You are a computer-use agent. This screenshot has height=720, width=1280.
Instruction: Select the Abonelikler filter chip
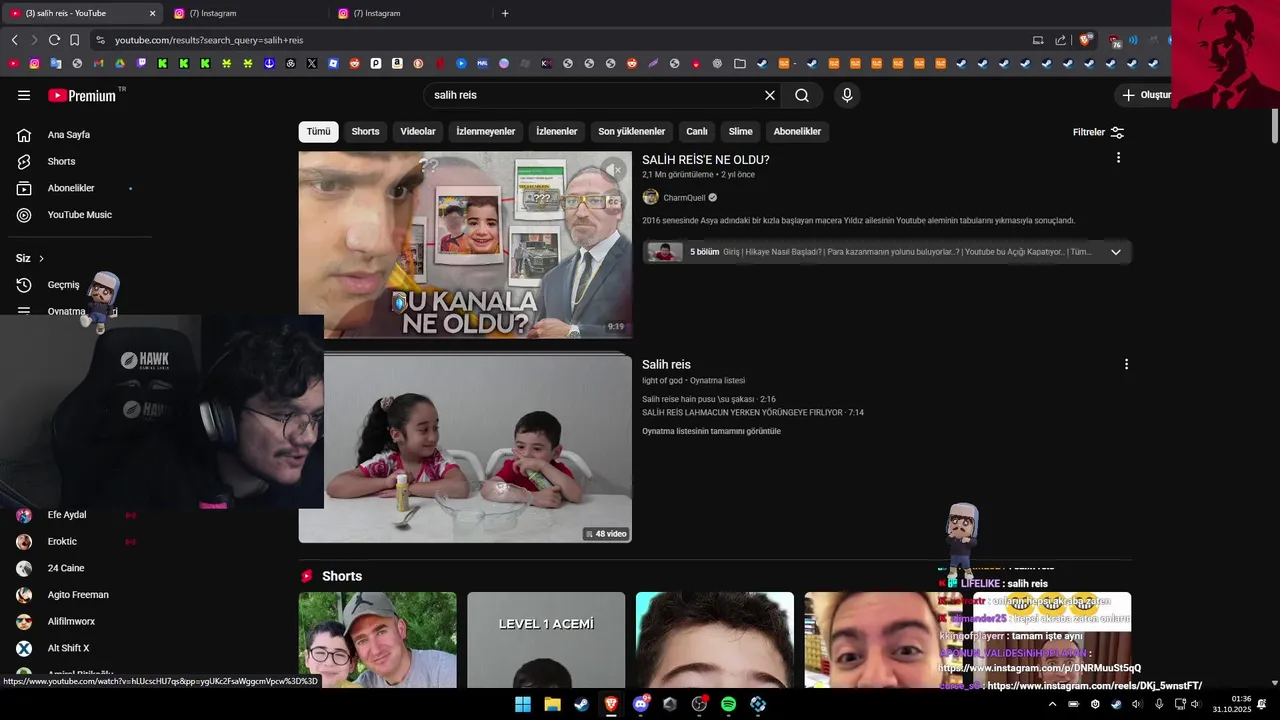click(797, 131)
